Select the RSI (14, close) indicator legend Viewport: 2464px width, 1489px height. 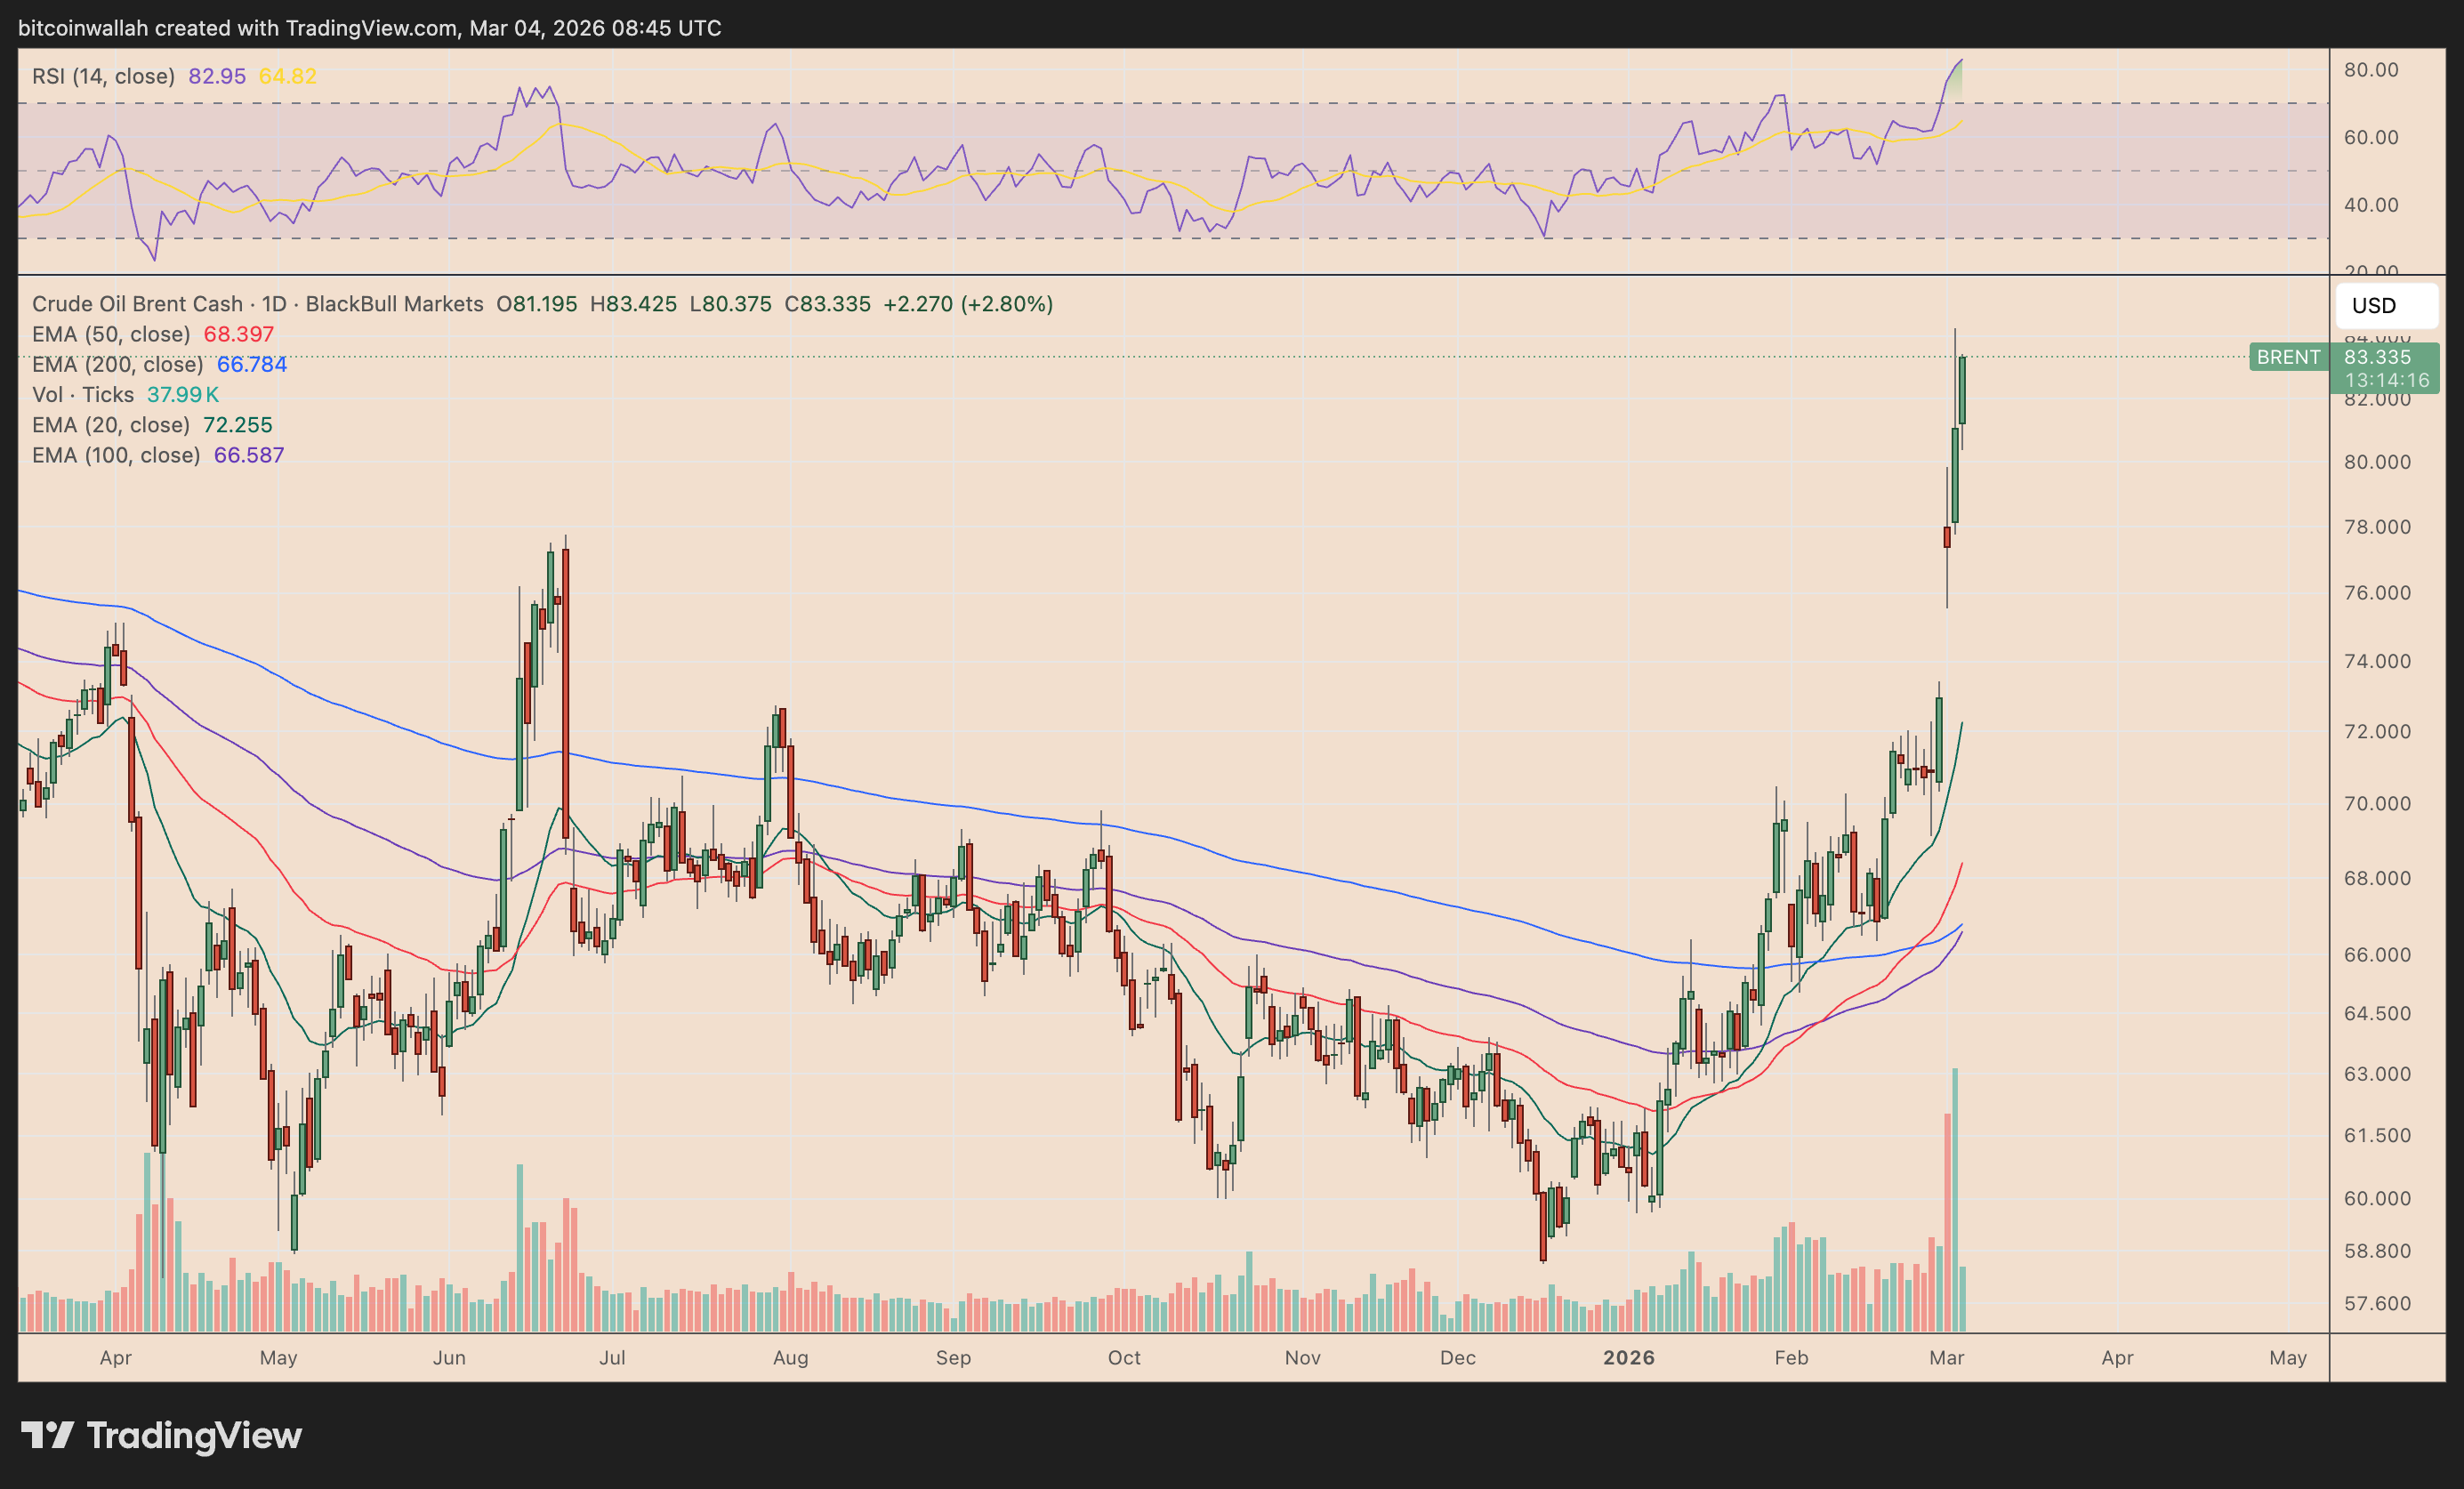point(103,76)
